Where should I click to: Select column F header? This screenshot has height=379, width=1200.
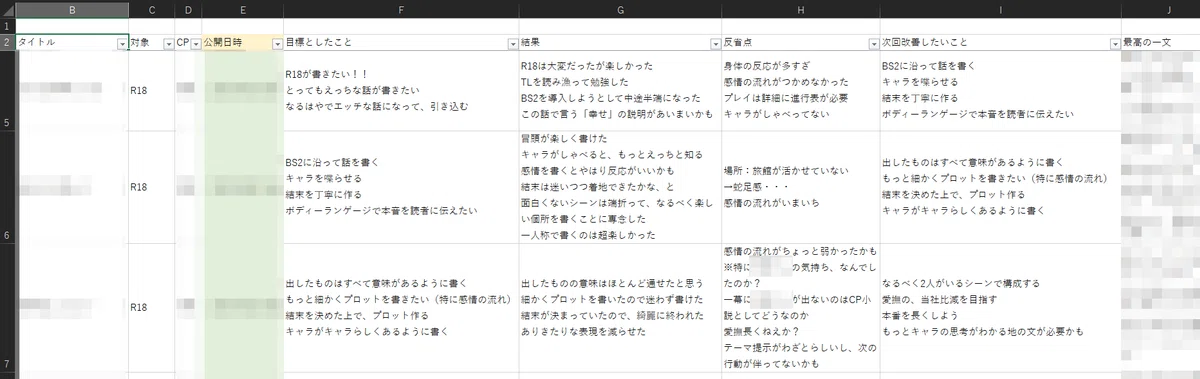coord(401,9)
